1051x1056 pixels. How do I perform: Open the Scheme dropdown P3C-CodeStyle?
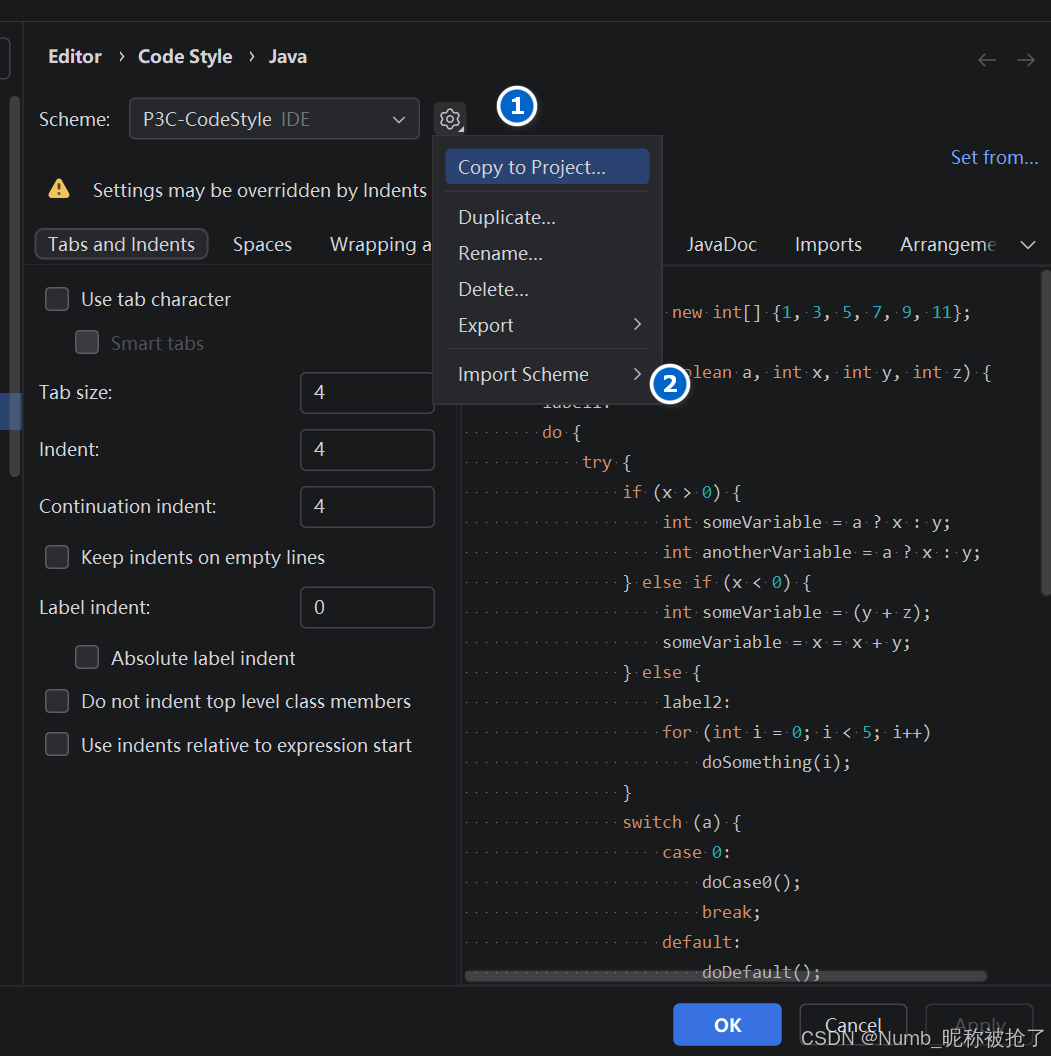coord(274,119)
